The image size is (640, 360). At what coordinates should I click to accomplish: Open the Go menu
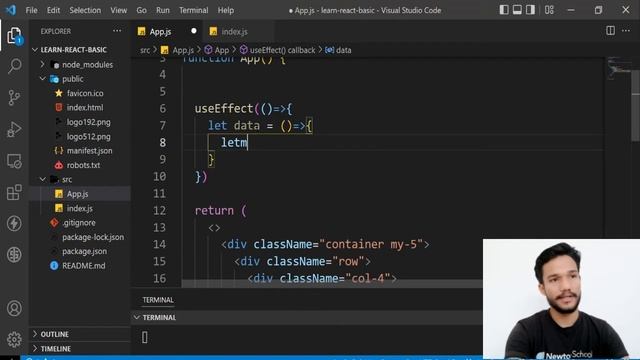[x=141, y=10]
